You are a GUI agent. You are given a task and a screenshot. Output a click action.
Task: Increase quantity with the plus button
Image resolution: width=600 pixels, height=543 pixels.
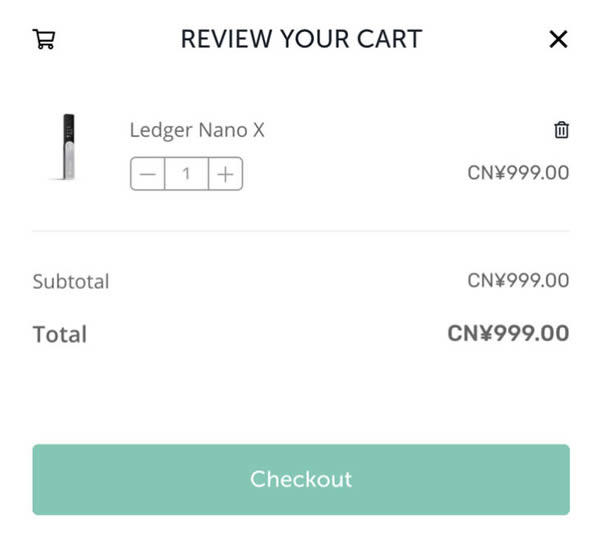[x=226, y=174]
